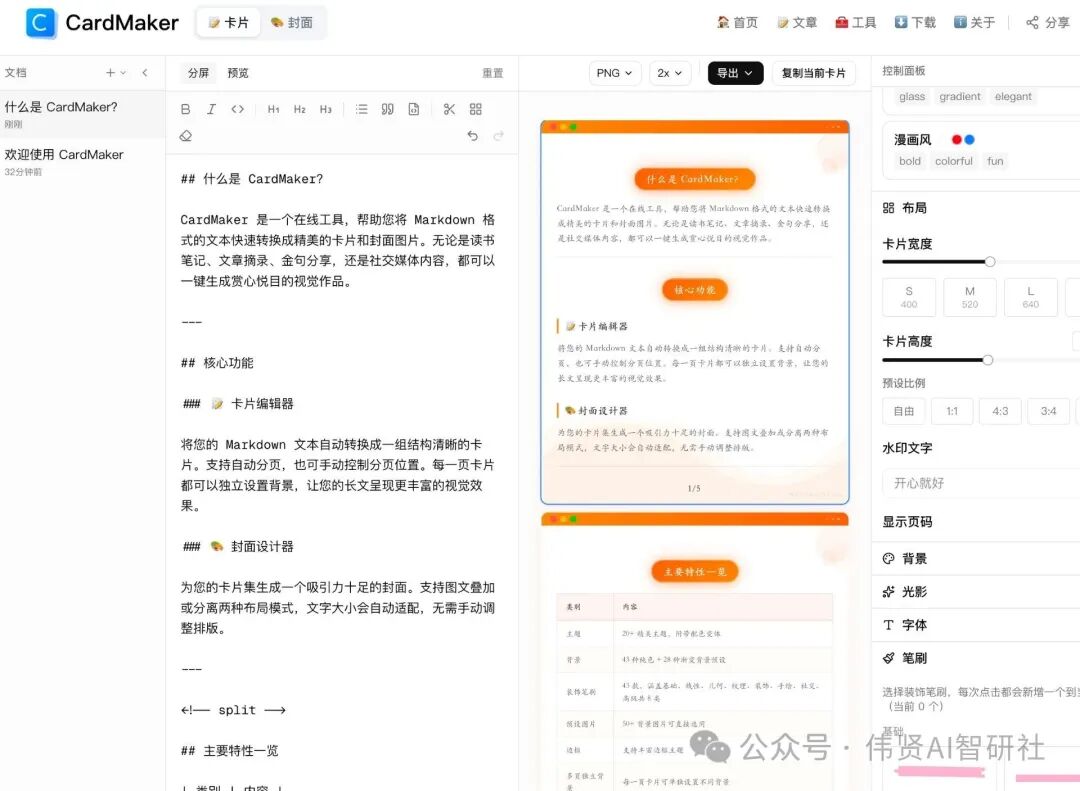Screen dimensions: 1080x791
Task: Apply italic formatting in editor toolbar
Action: click(x=211, y=109)
